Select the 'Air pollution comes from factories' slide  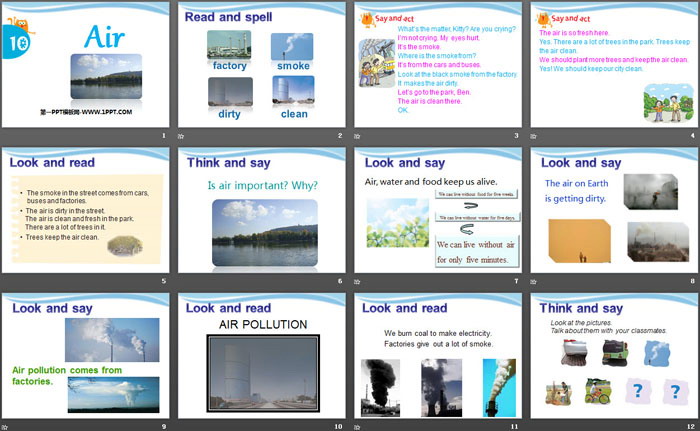85,356
